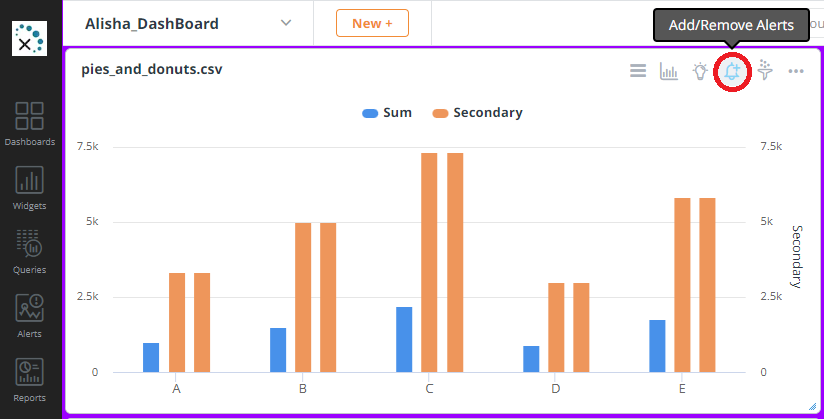Open Queries from the sidebar
The width and height of the screenshot is (824, 419).
point(30,251)
